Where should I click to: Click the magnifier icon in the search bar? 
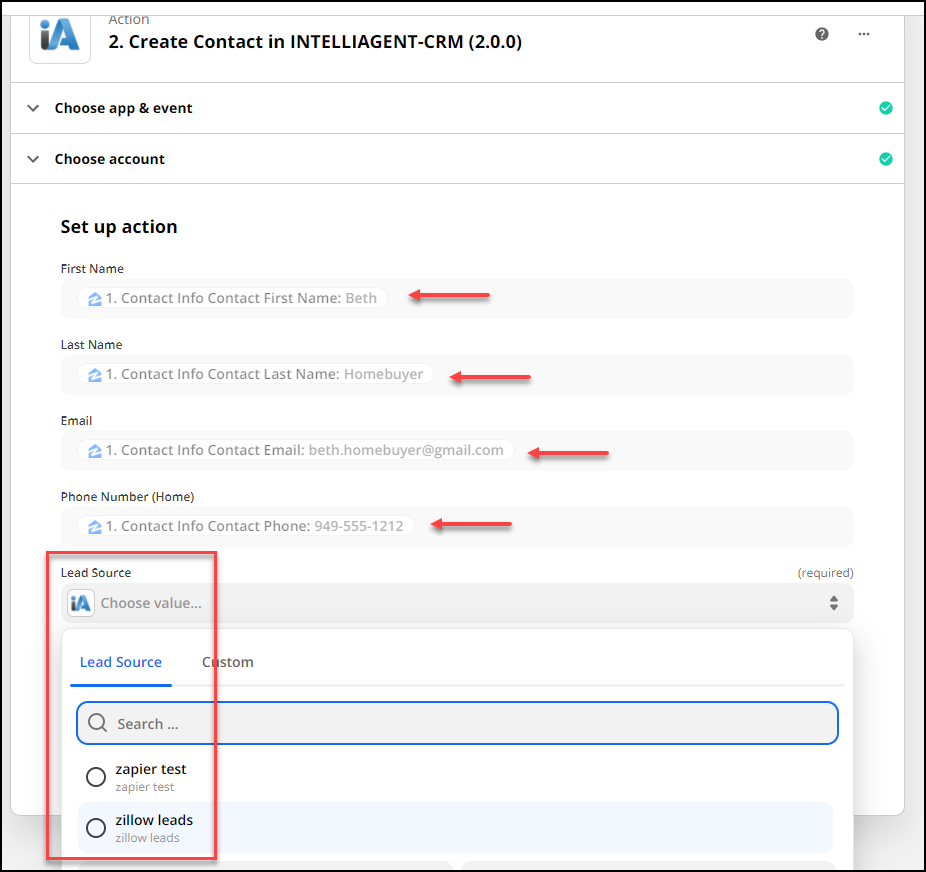pos(97,722)
